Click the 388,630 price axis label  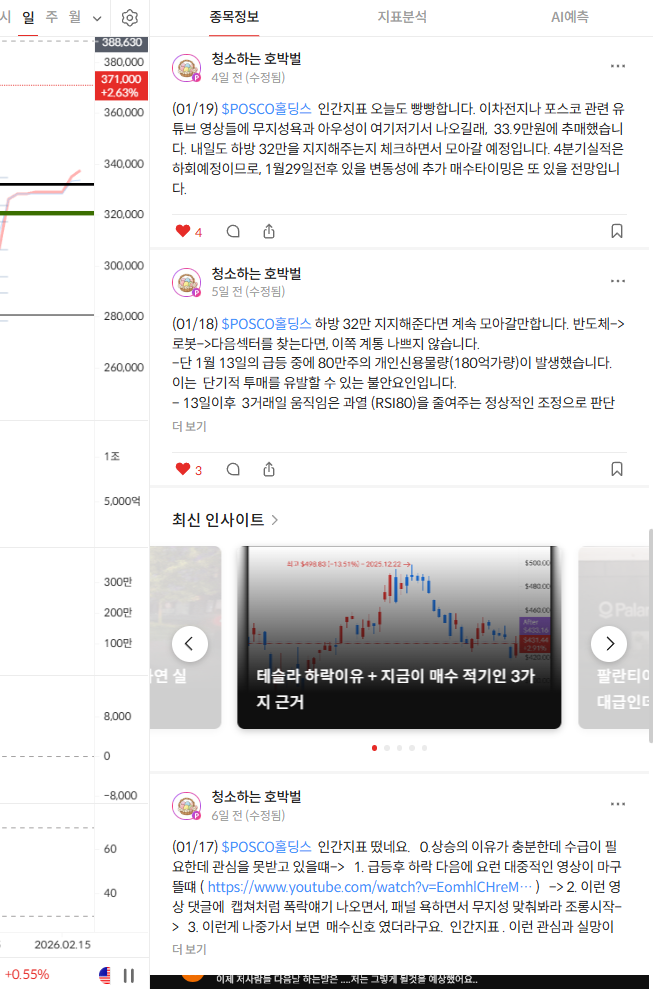click(122, 42)
